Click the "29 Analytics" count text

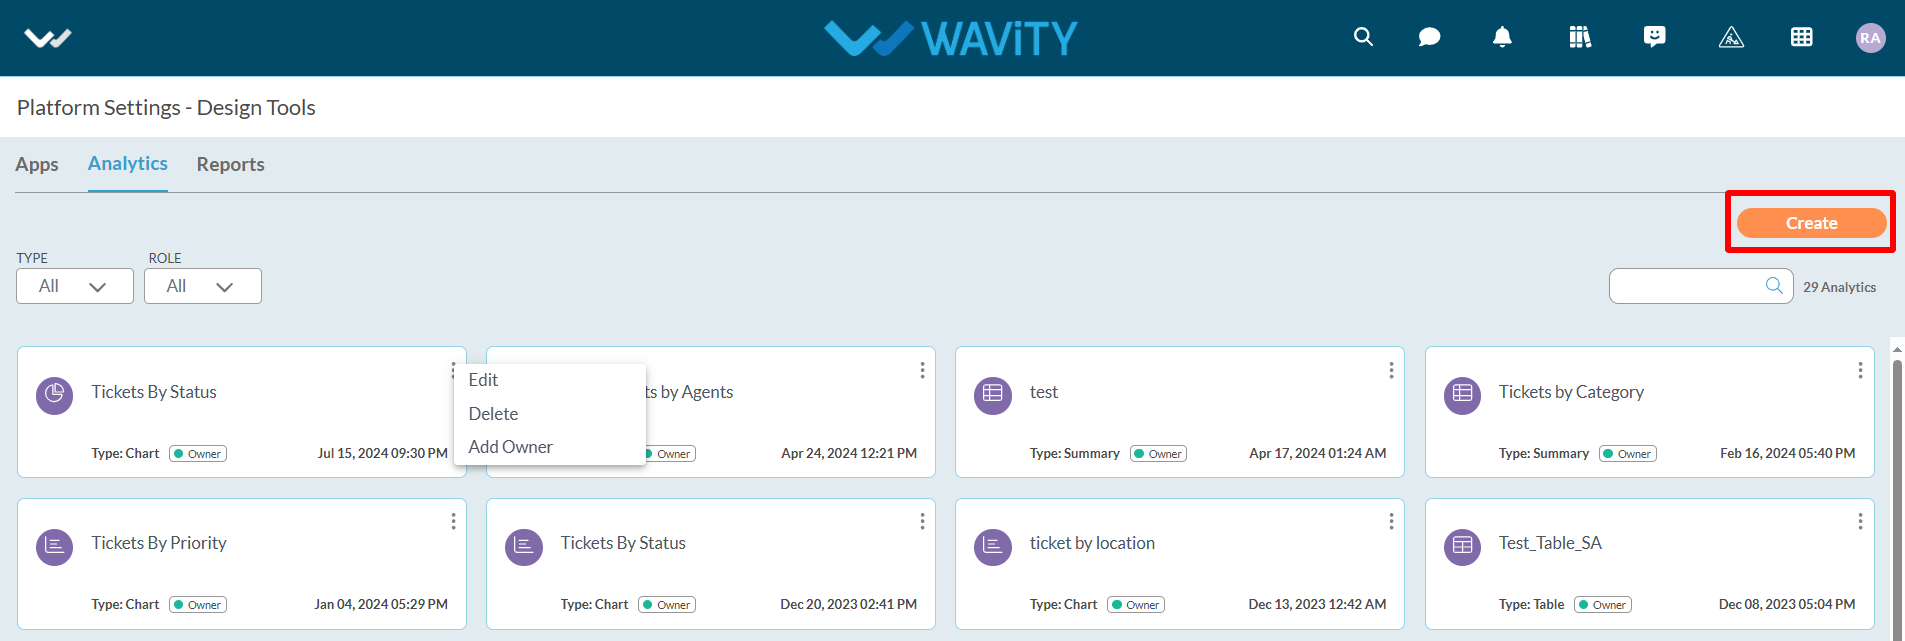[x=1839, y=287]
